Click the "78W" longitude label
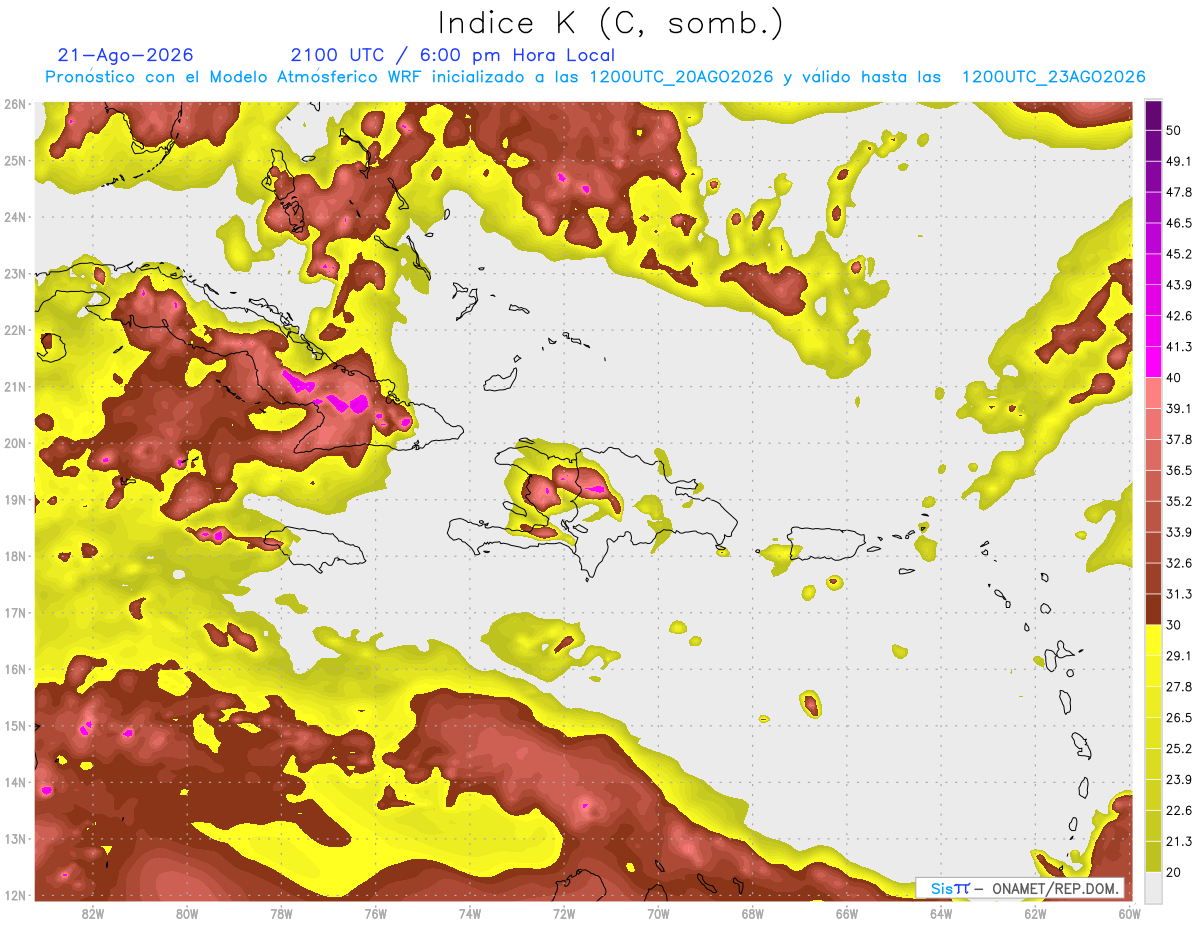 point(281,913)
